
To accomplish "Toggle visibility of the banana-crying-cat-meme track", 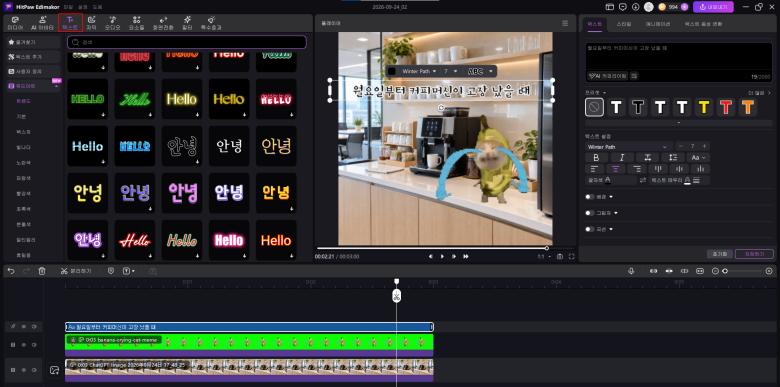I will pos(23,344).
